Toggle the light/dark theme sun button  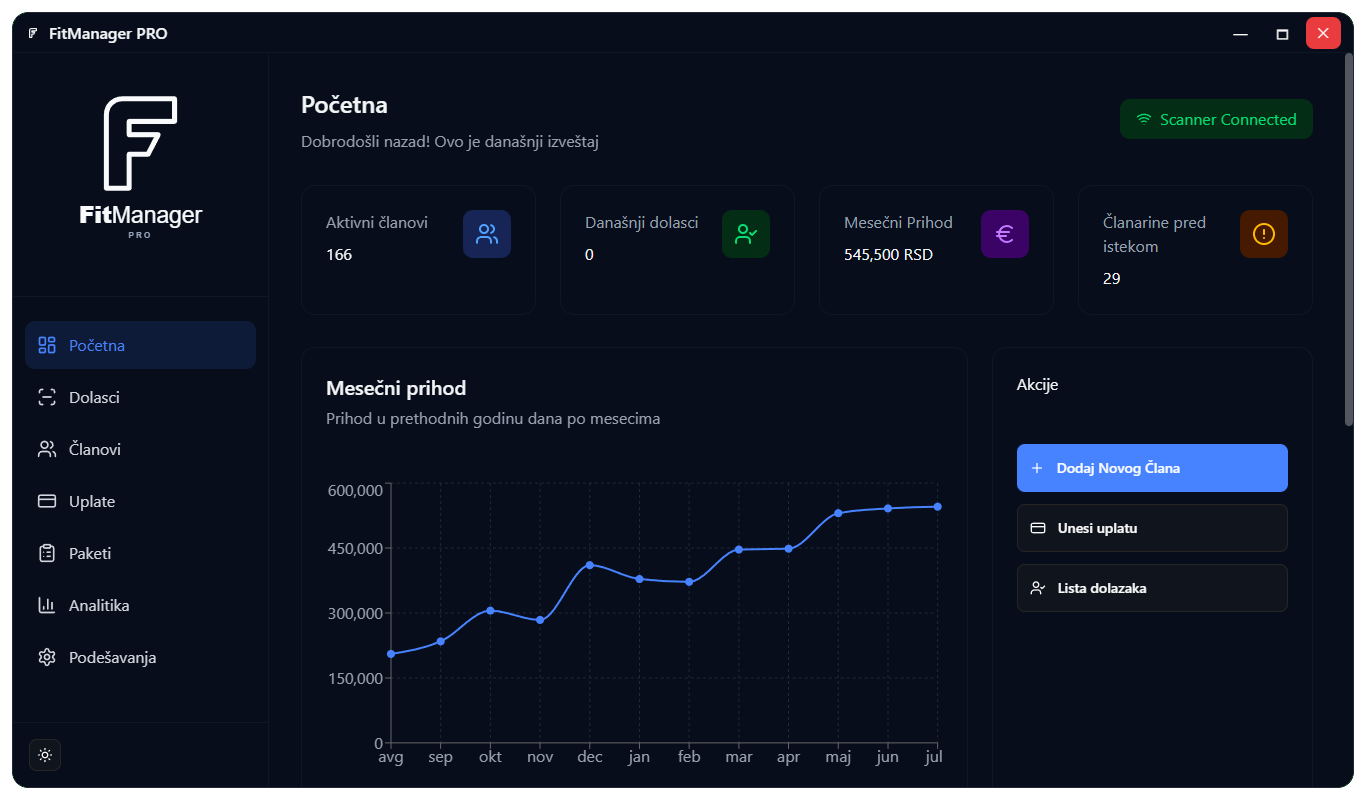click(45, 755)
